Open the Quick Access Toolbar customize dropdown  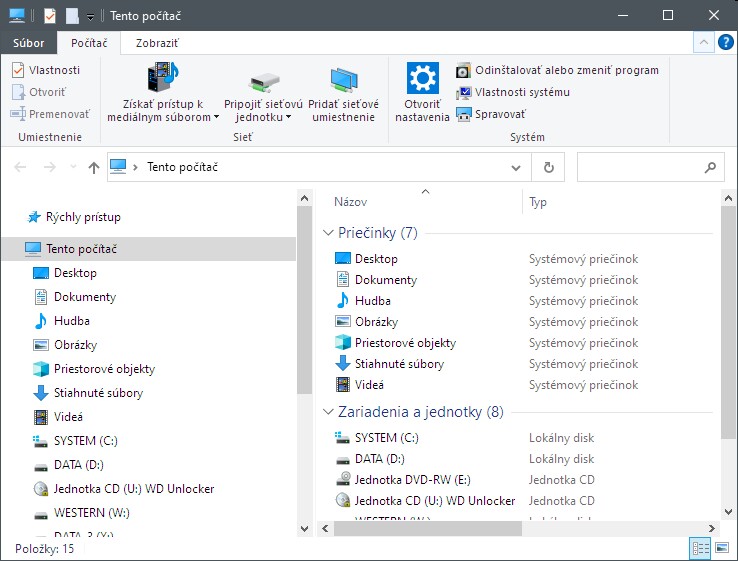90,17
